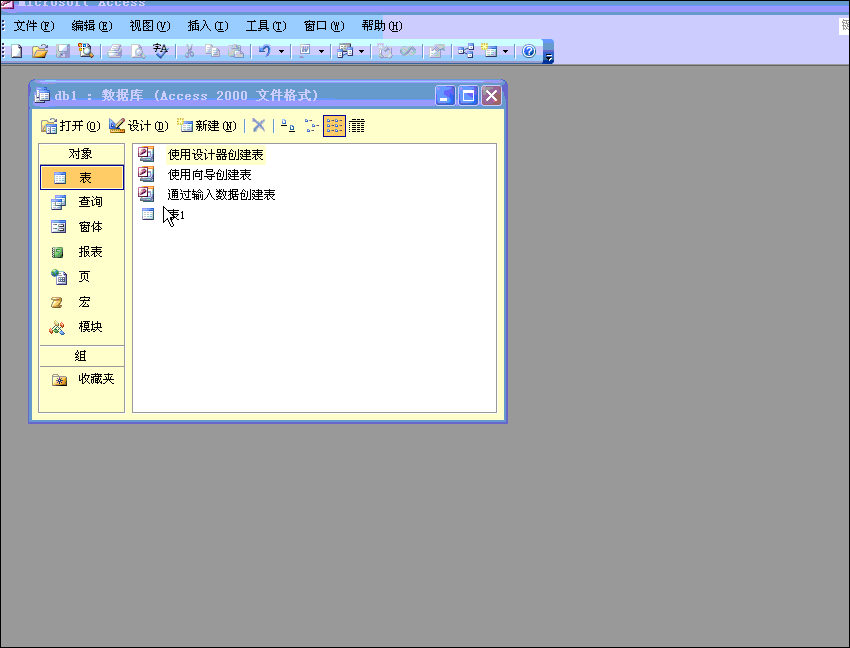Switch to 报表 reports objects
850x648 pixels.
[82, 252]
